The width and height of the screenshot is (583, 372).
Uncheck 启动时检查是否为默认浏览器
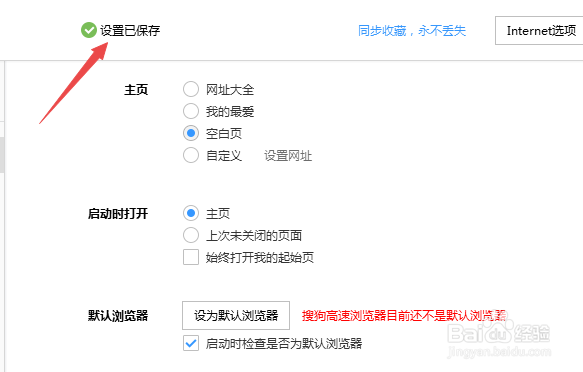click(x=191, y=343)
